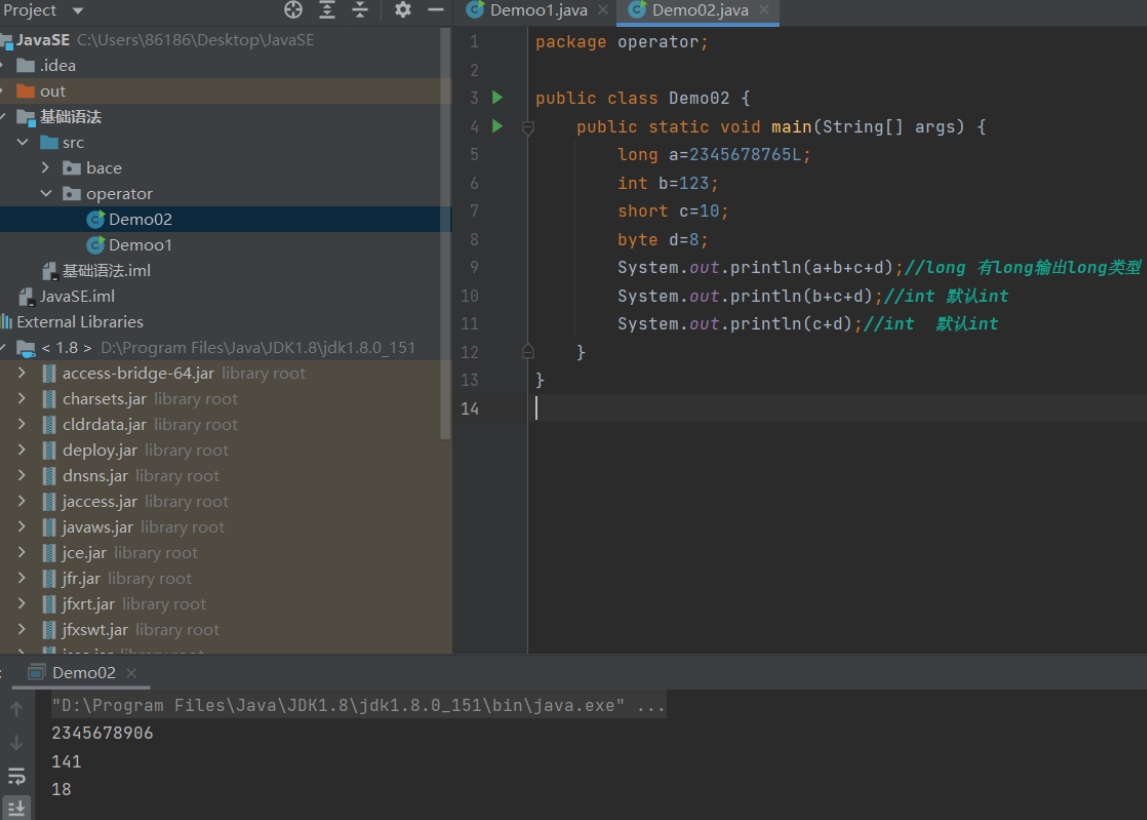Viewport: 1147px width, 820px height.
Task: Expand the bace package chevron
Action: (x=45, y=168)
